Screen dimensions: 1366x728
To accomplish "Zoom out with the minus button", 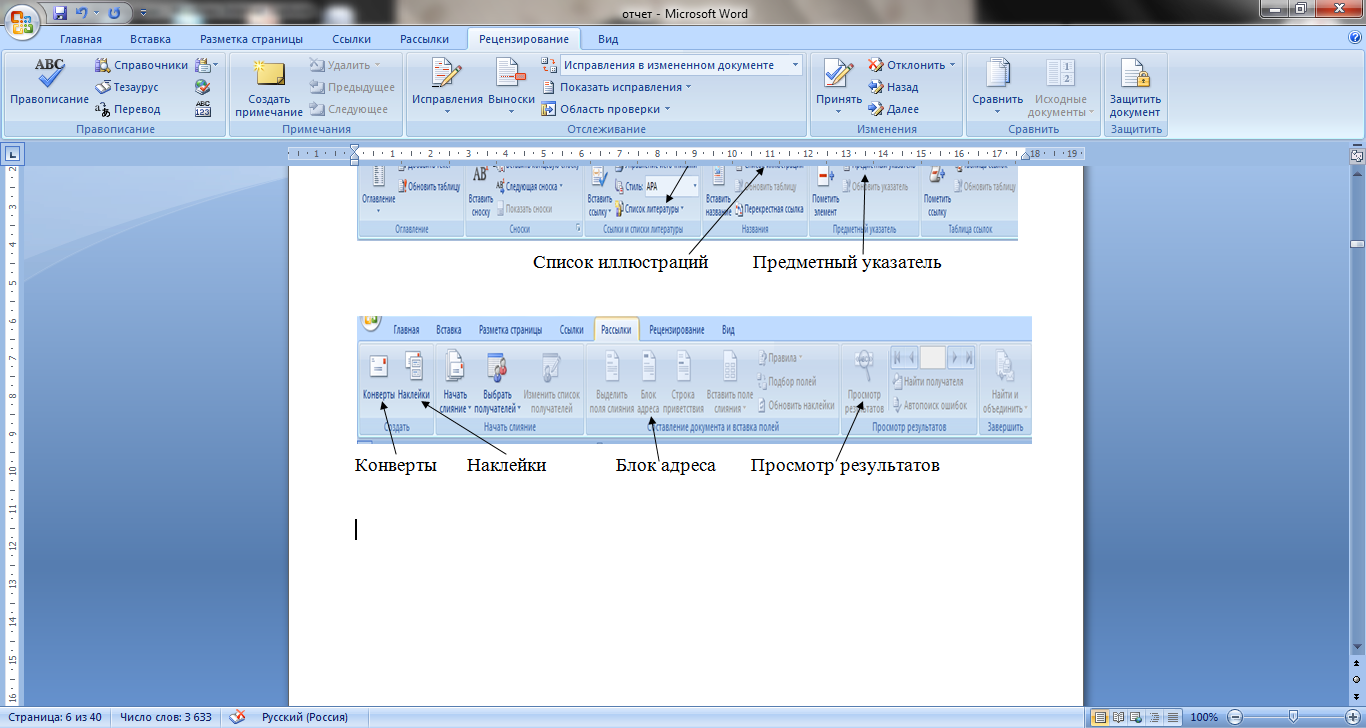I will coord(1235,717).
